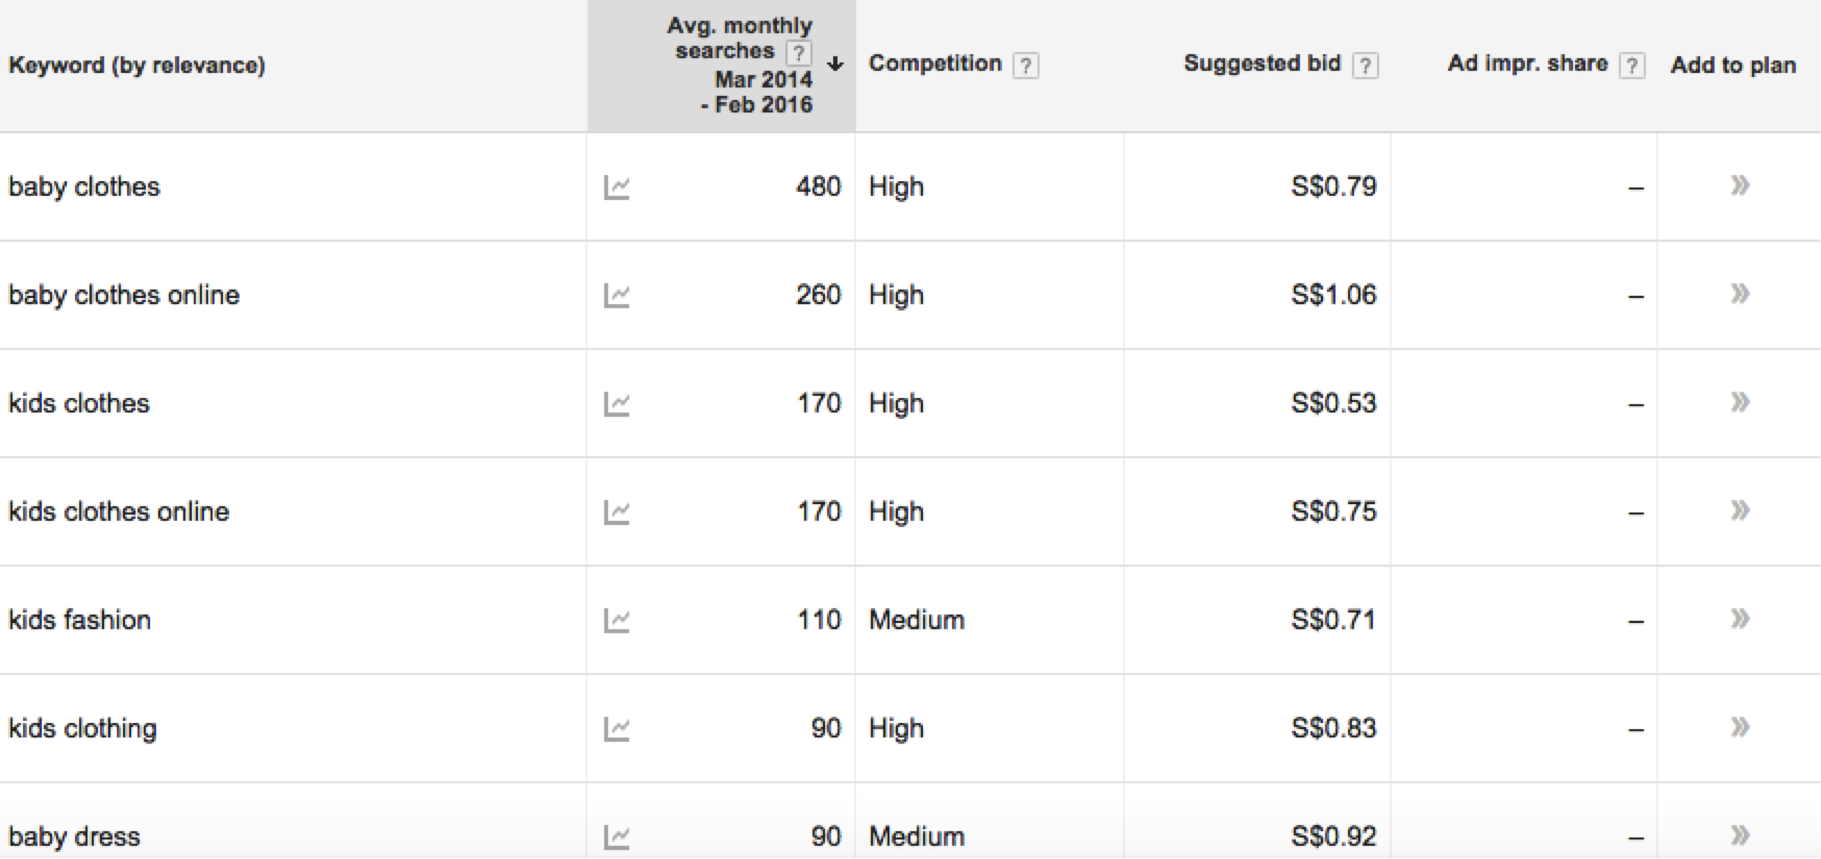Click help question mark beside Suggested bid

1365,66
